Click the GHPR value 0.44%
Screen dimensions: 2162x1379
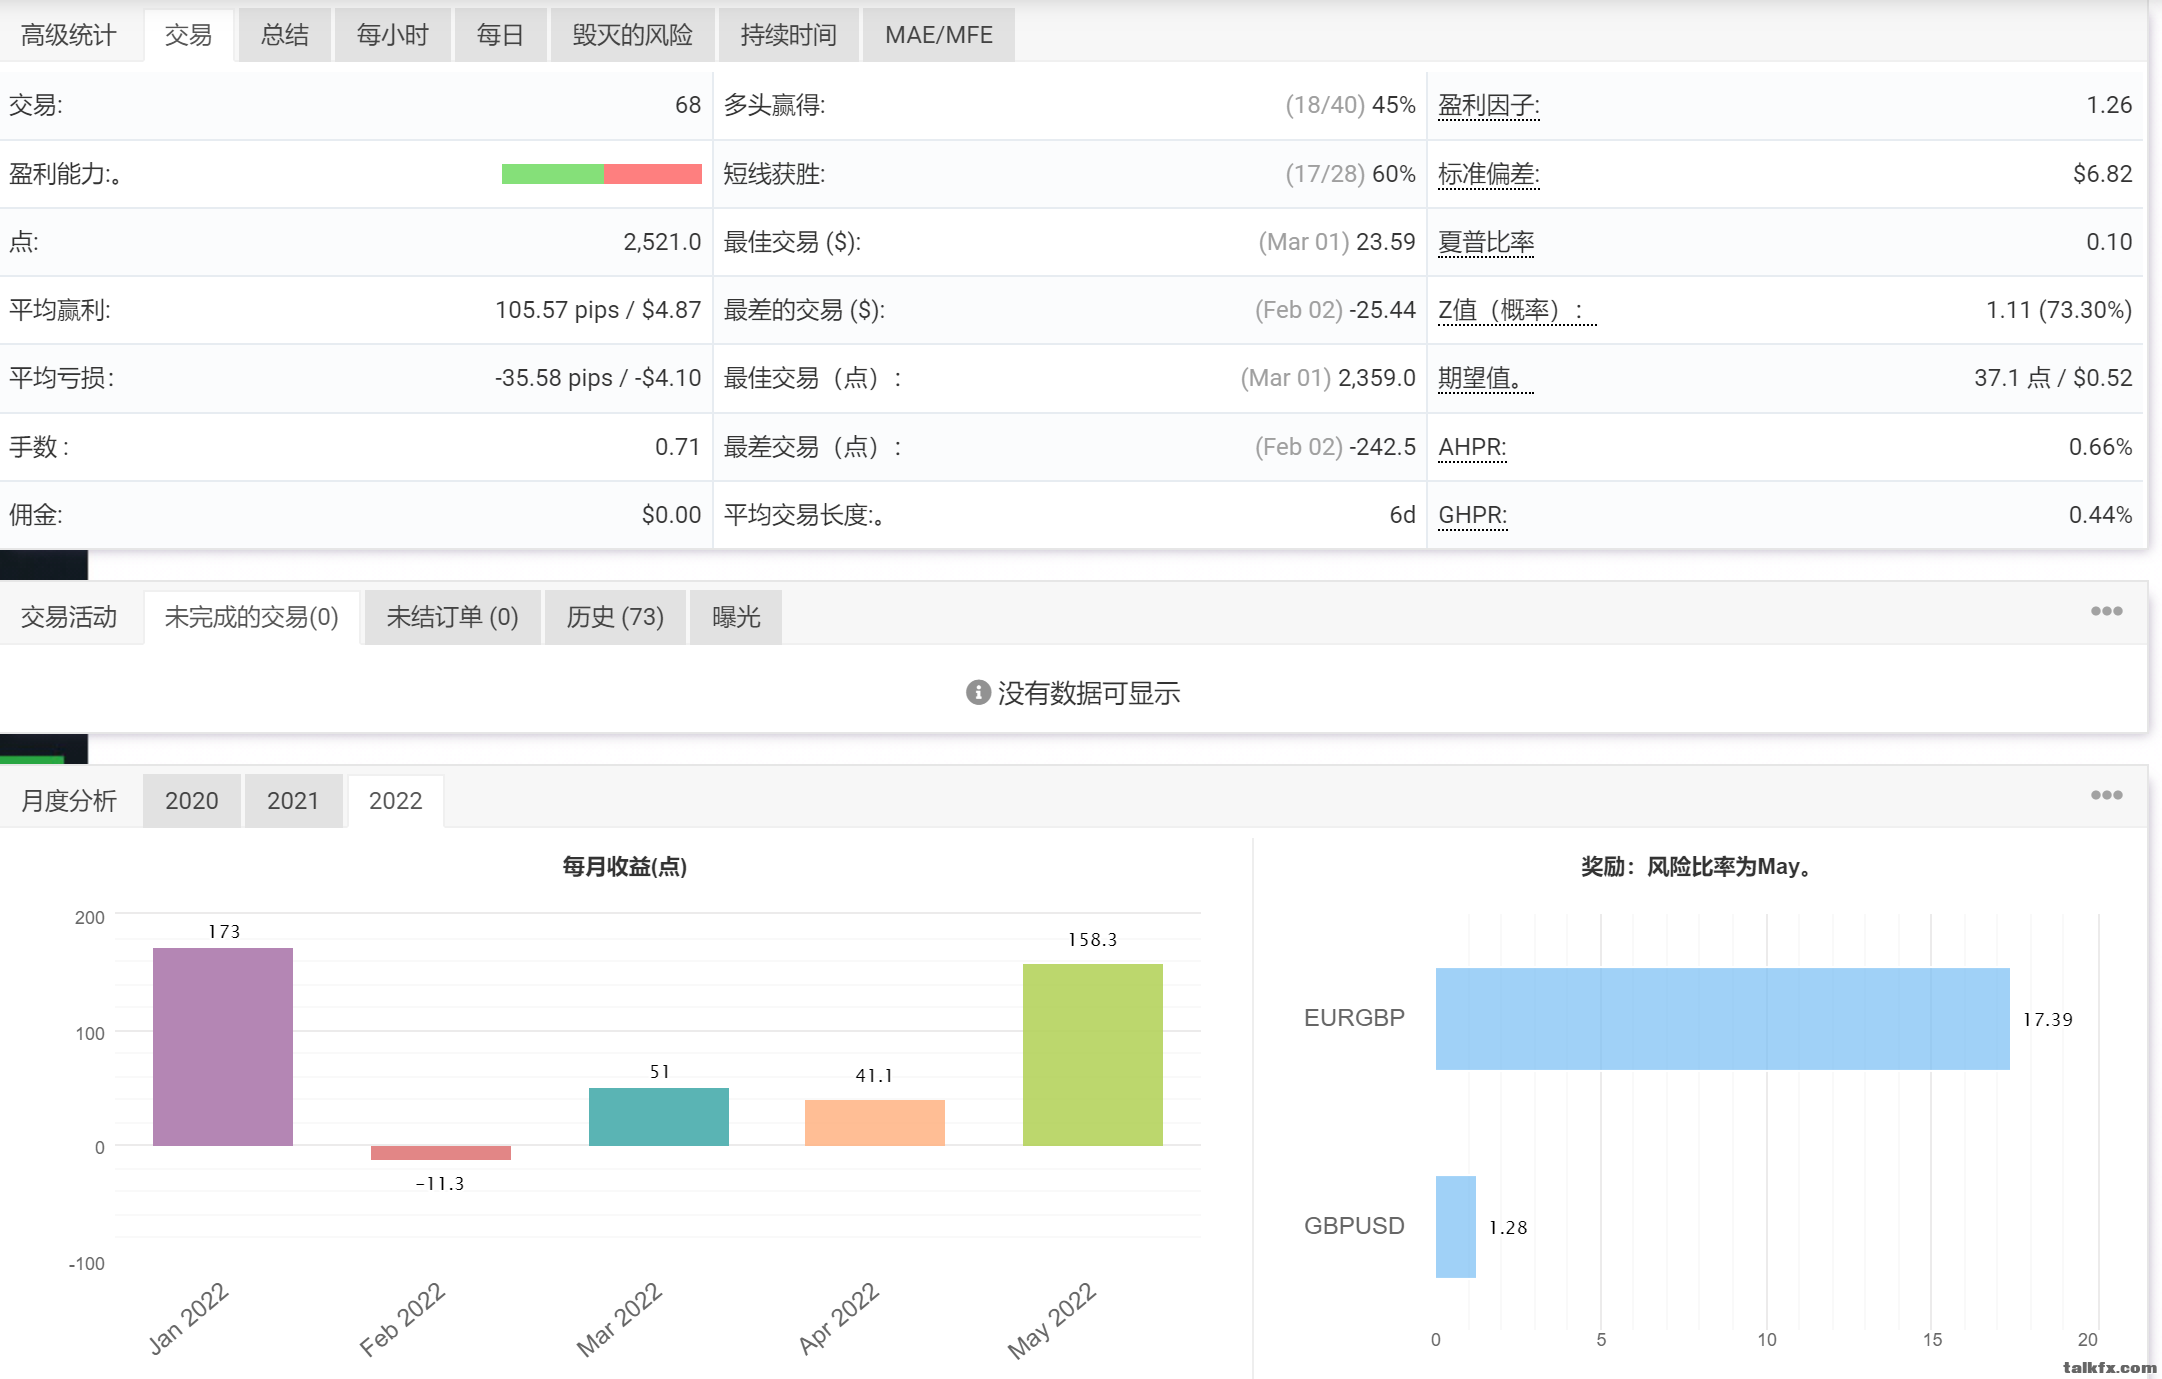click(x=2100, y=515)
